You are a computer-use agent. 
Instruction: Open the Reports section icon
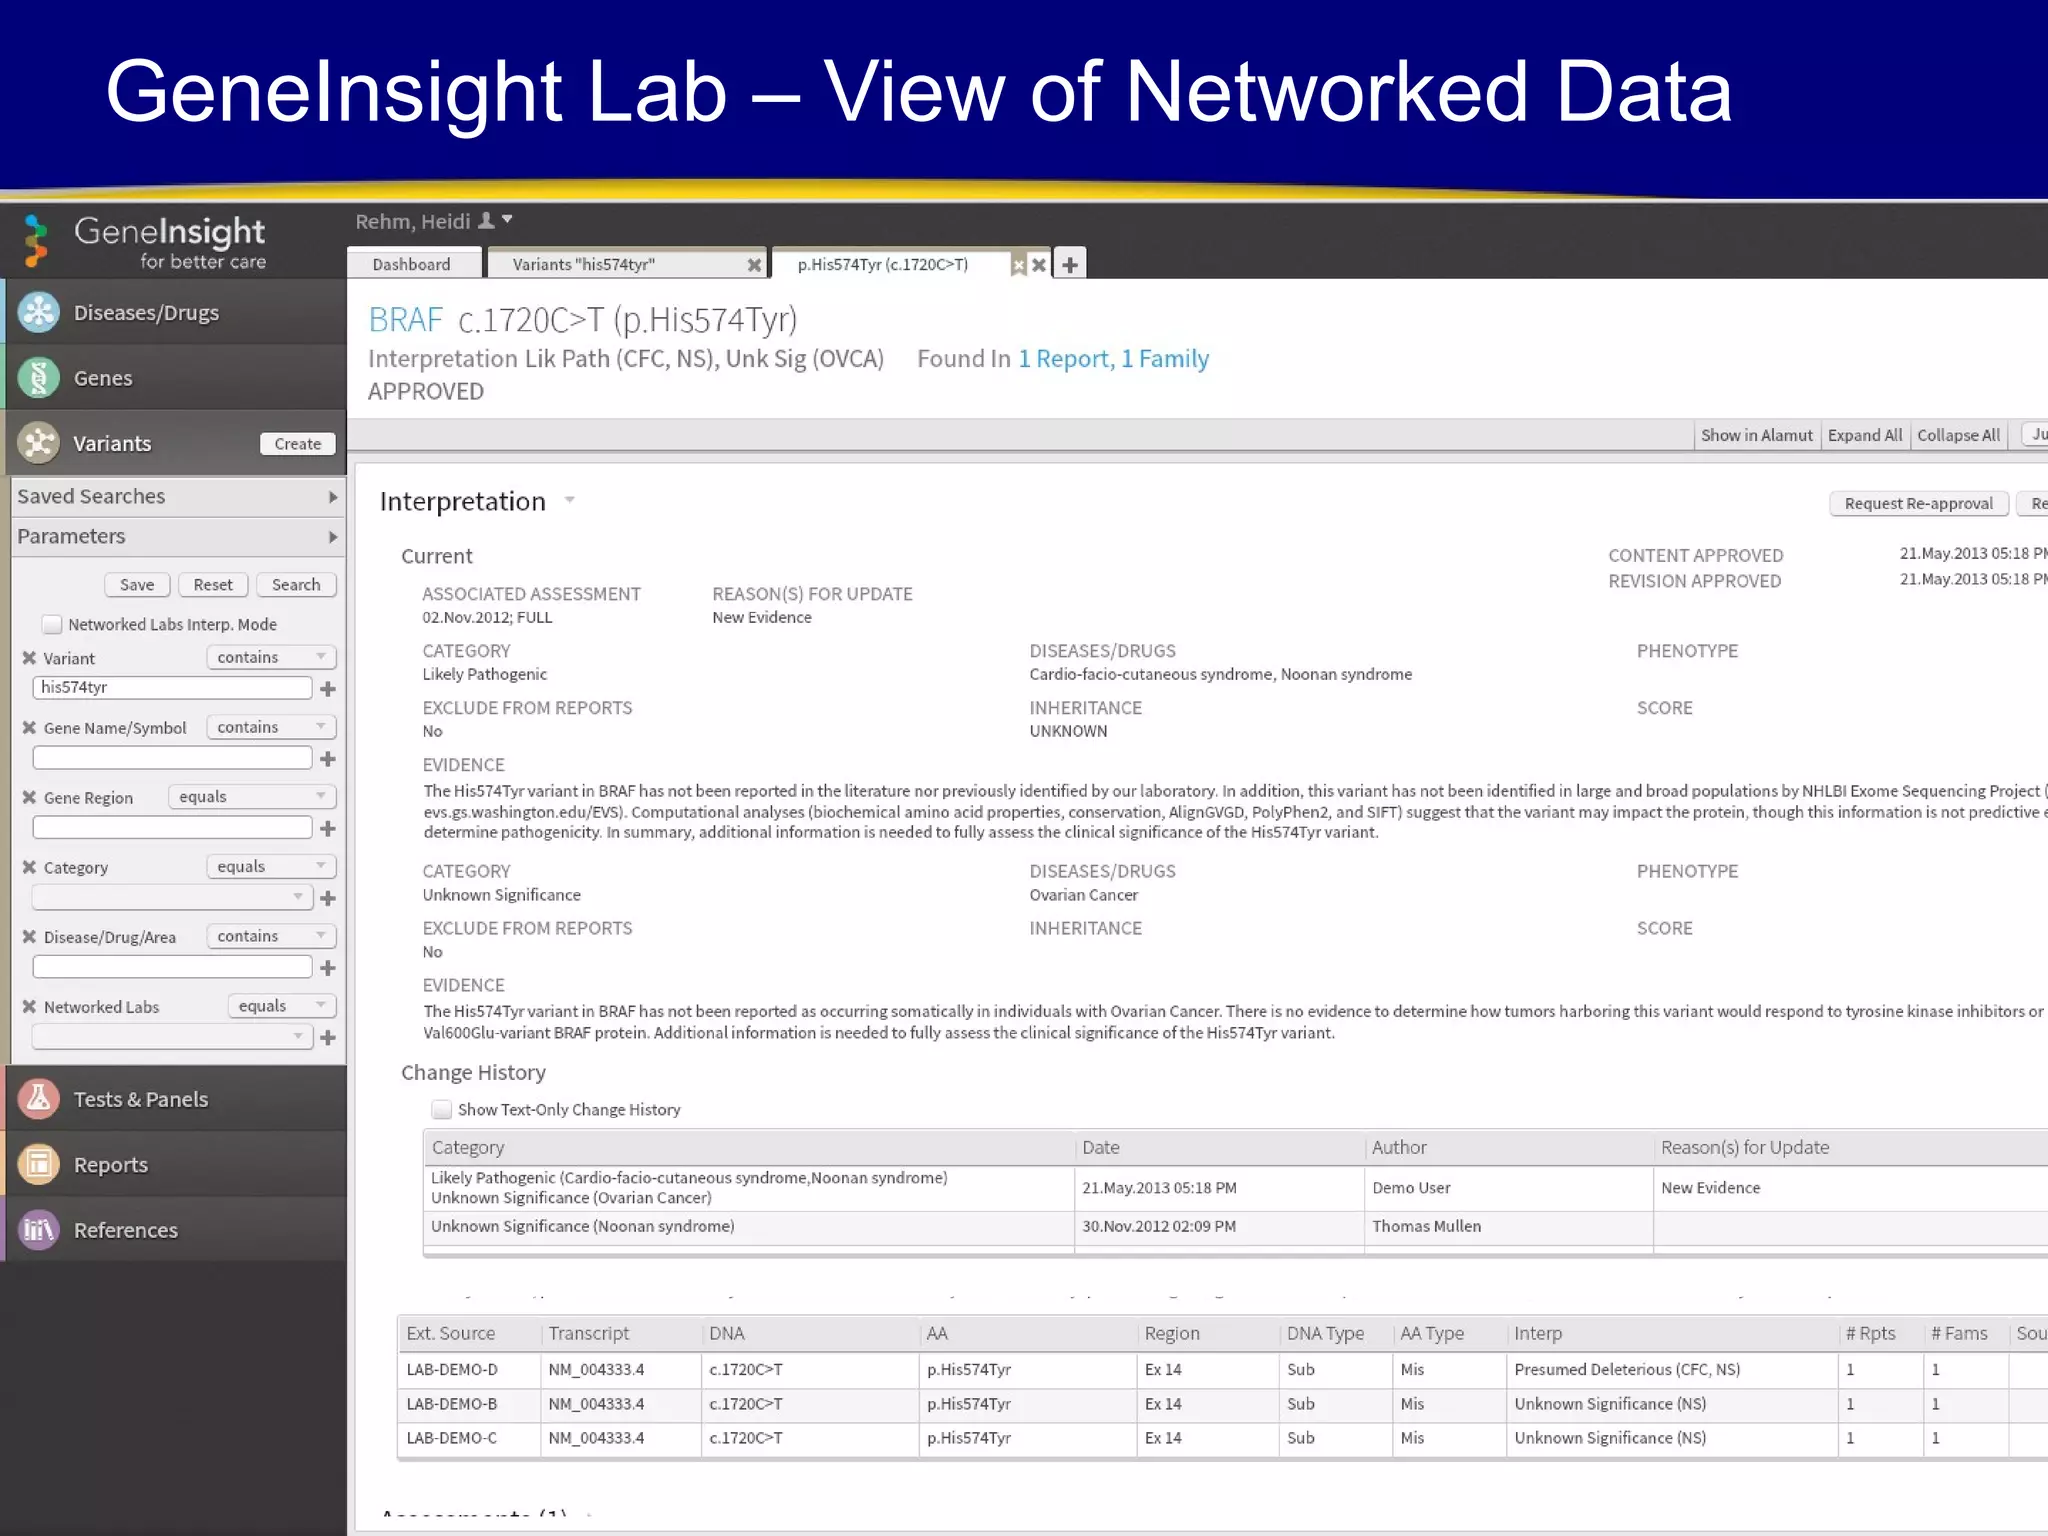click(39, 1164)
